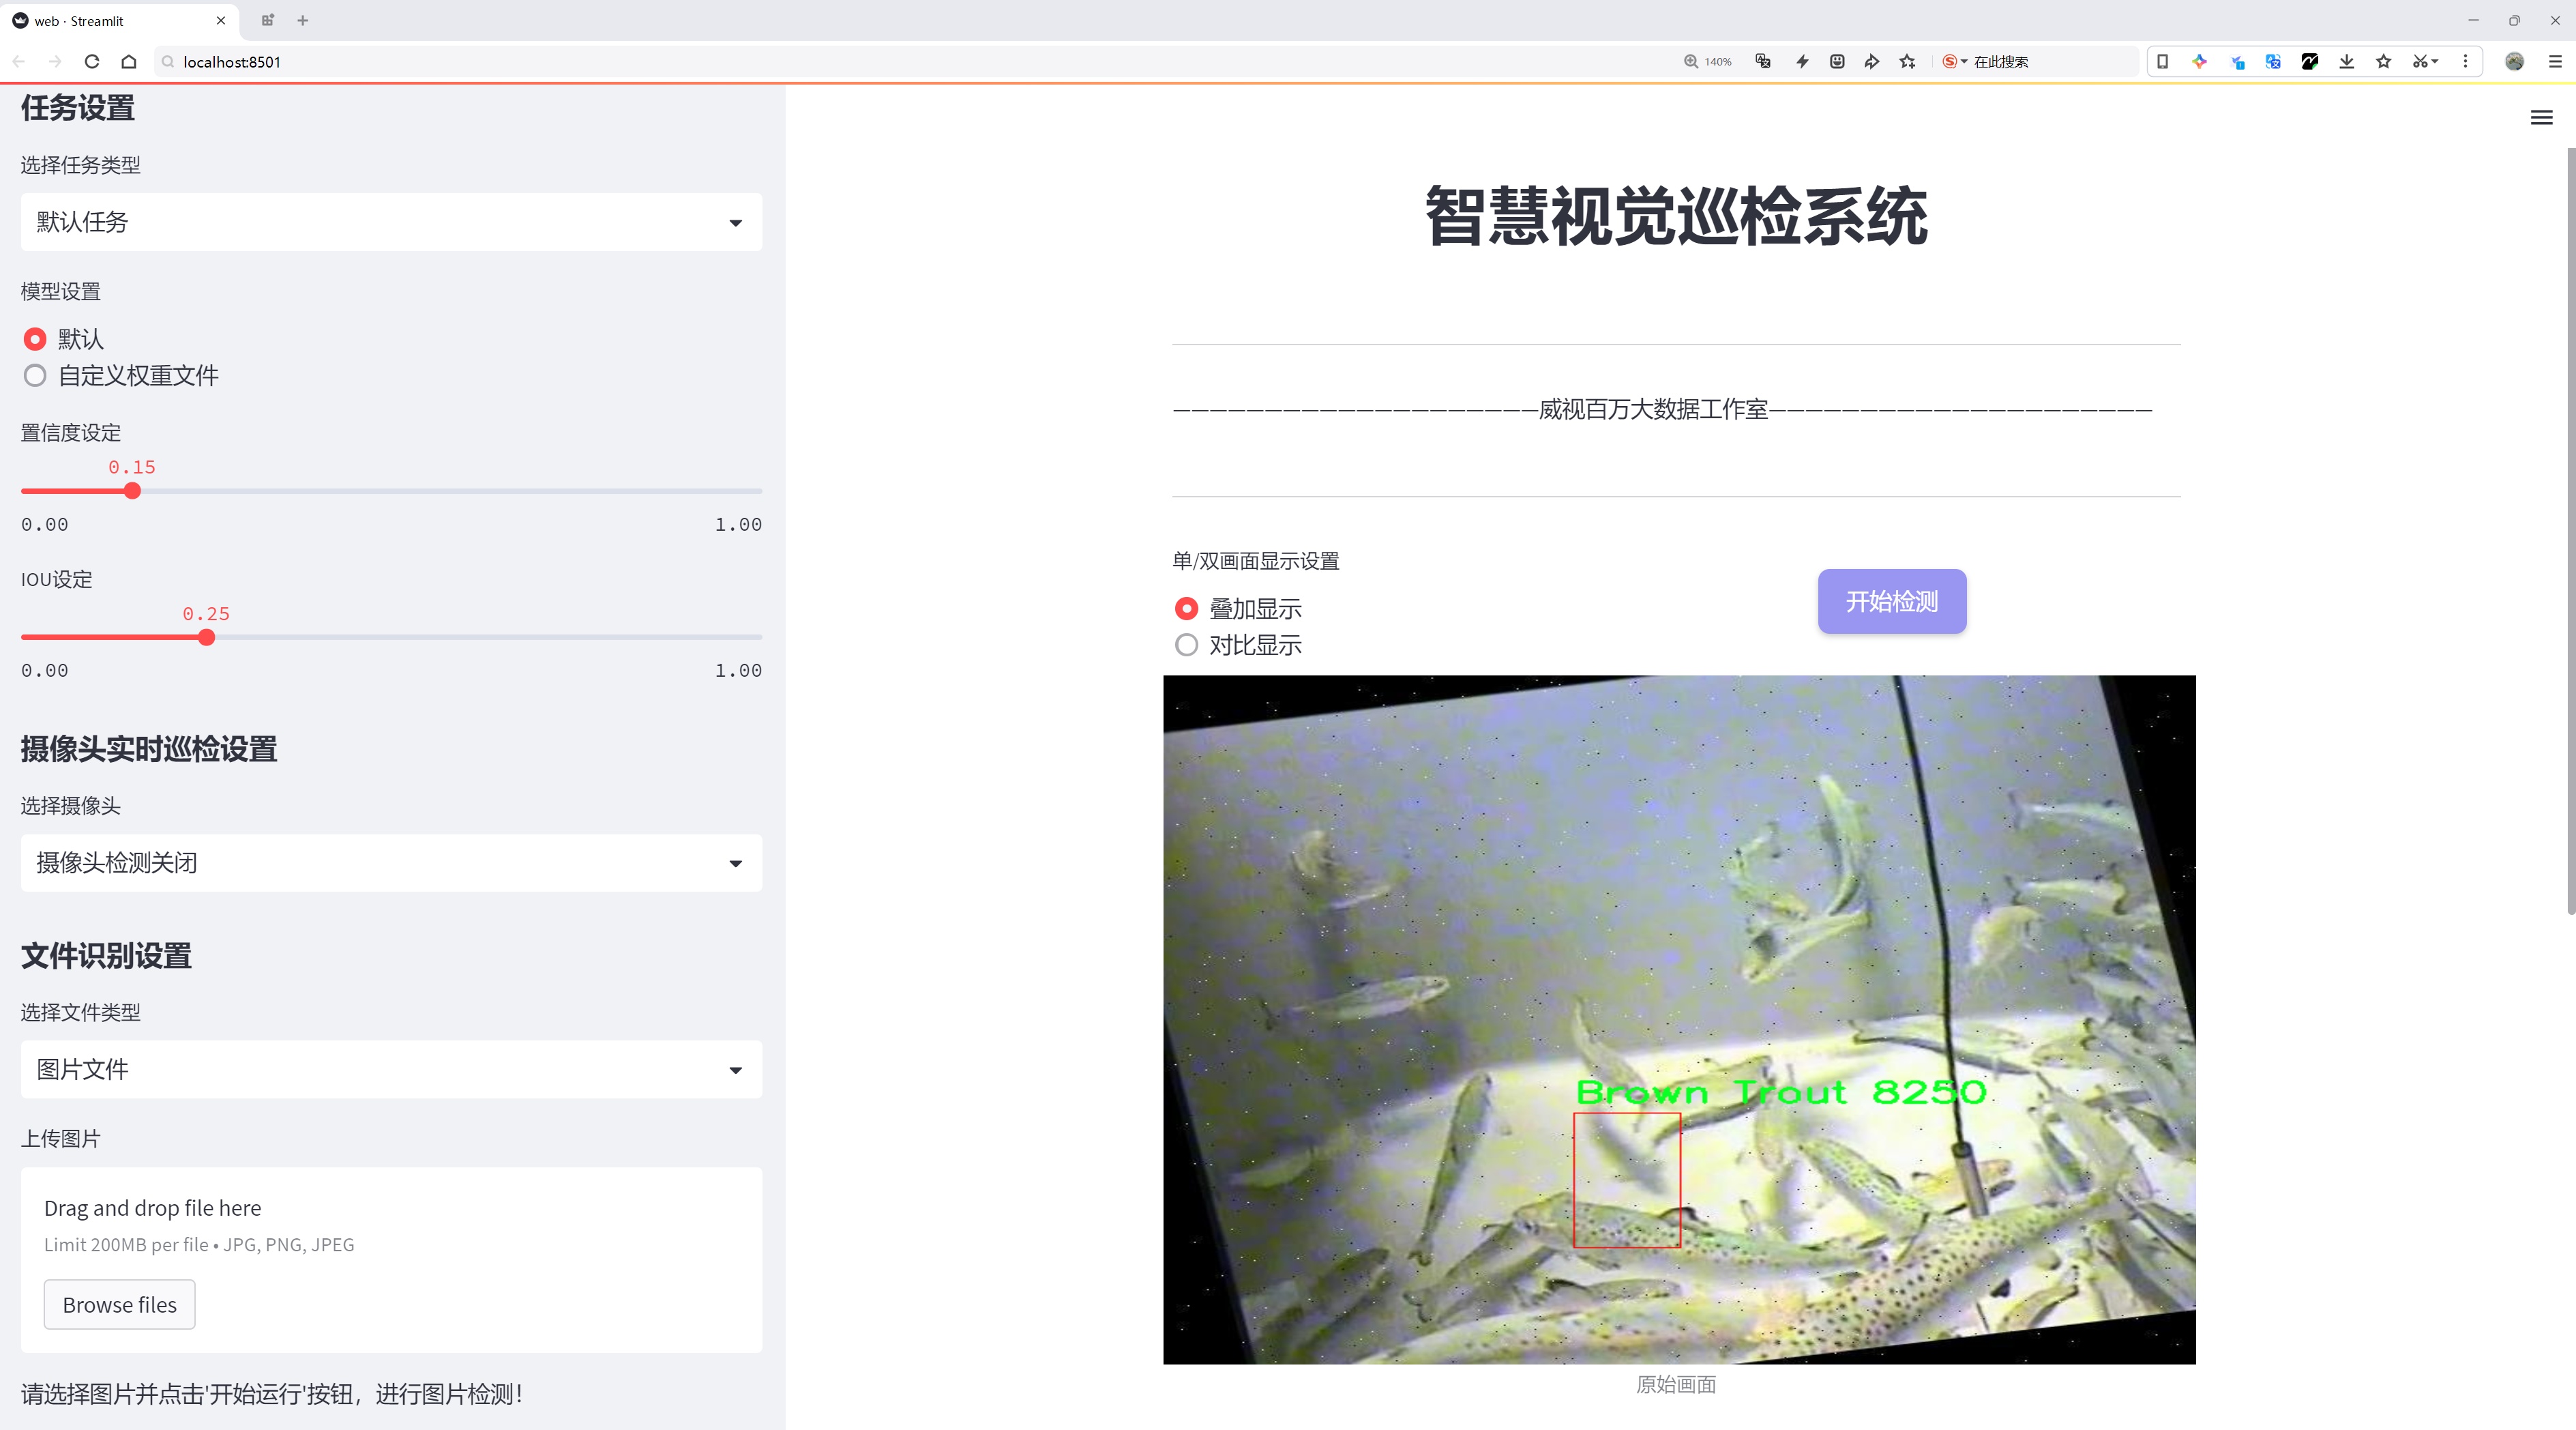The height and width of the screenshot is (1430, 2576).
Task: Click the page vertical scrollbar
Action: [2570, 530]
